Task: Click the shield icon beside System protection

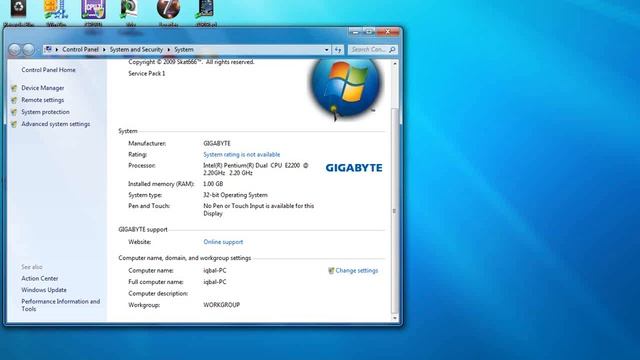Action: 14,112
